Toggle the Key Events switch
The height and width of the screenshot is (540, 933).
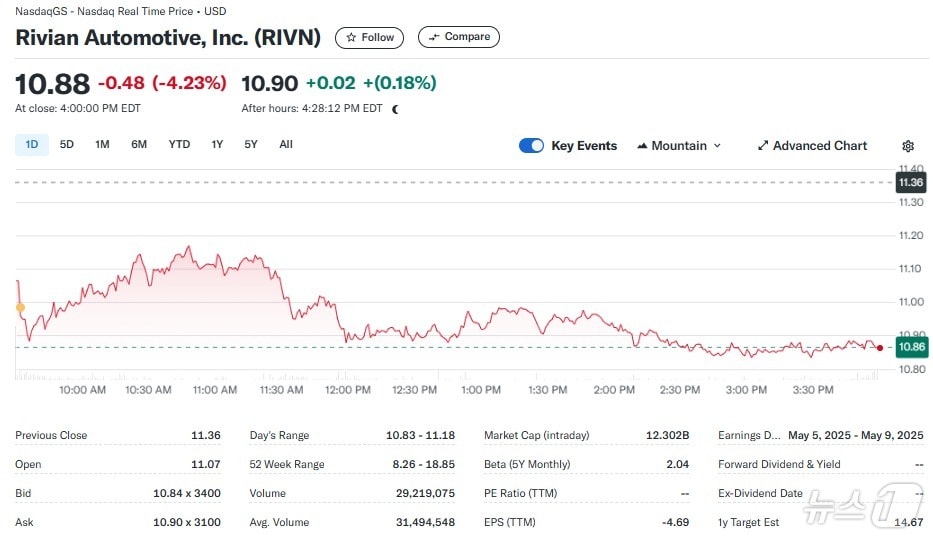tap(531, 146)
